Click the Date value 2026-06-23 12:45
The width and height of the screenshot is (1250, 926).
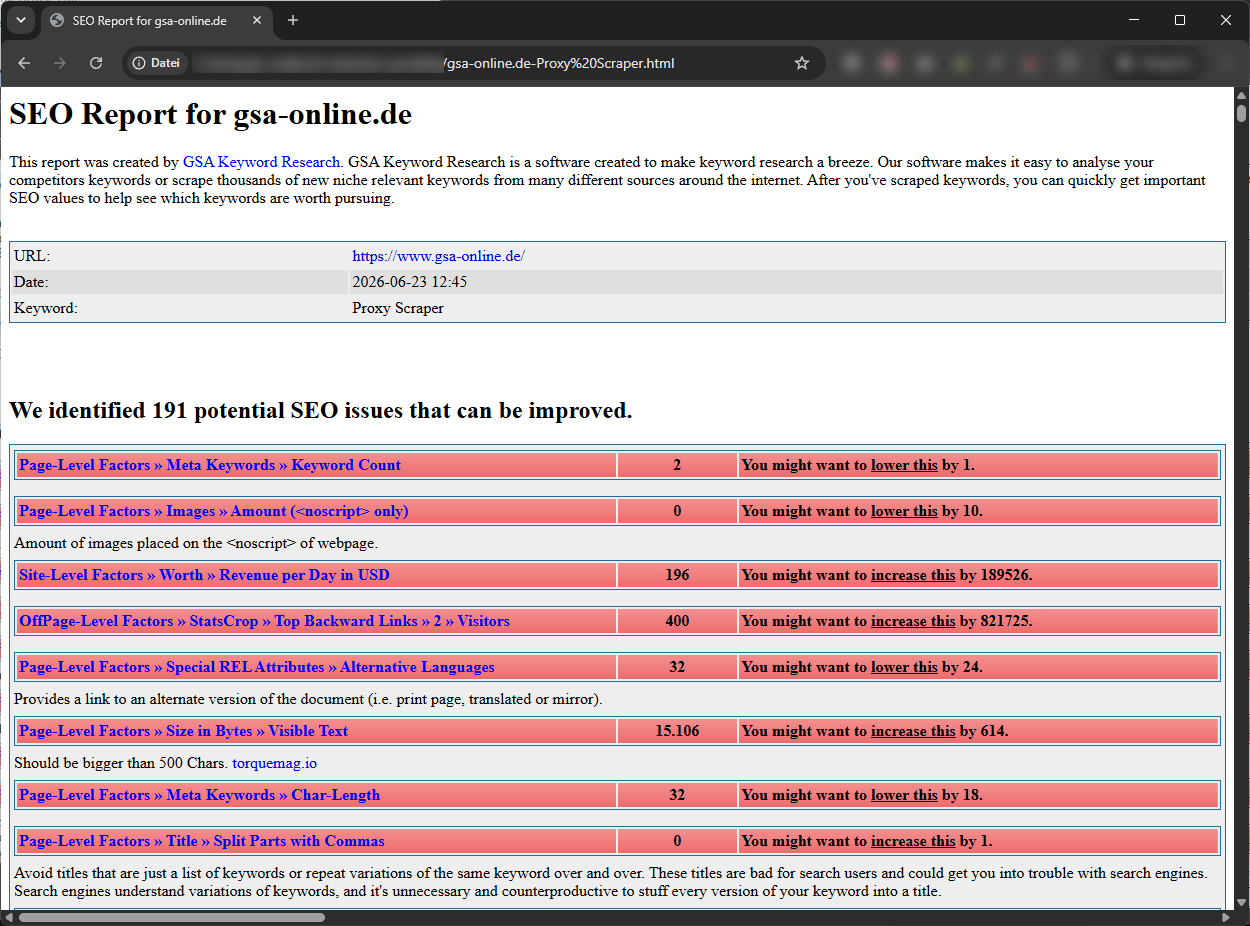coord(409,282)
